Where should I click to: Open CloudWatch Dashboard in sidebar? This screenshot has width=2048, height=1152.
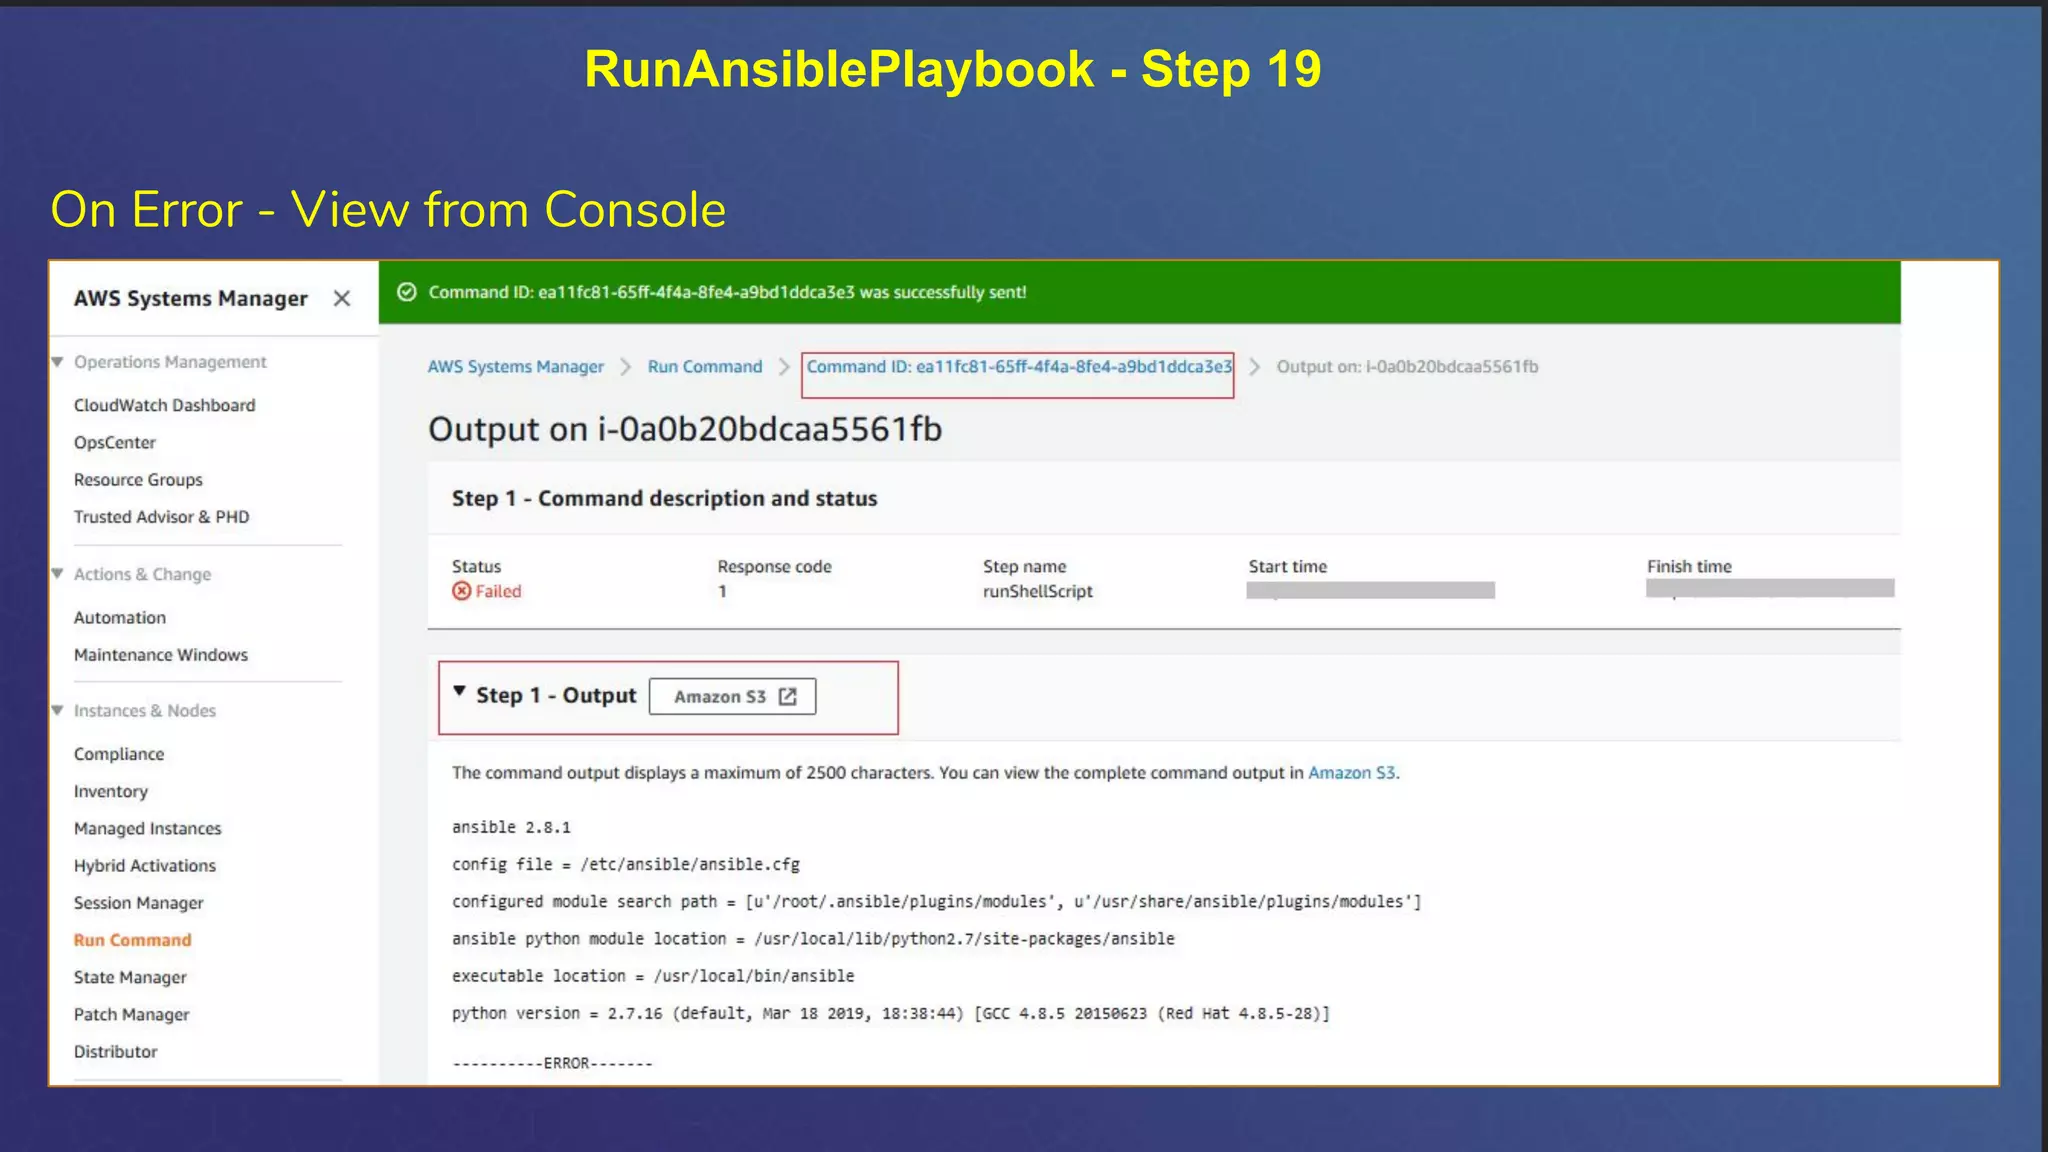164,405
